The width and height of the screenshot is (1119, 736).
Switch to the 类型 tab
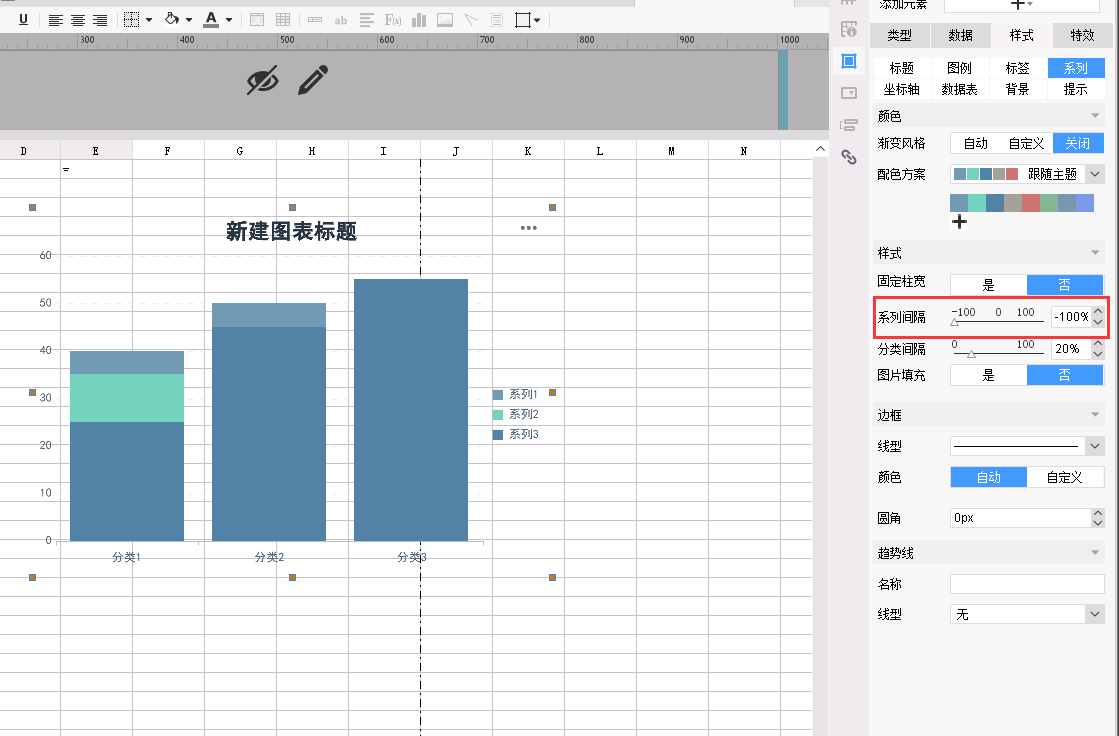click(900, 35)
